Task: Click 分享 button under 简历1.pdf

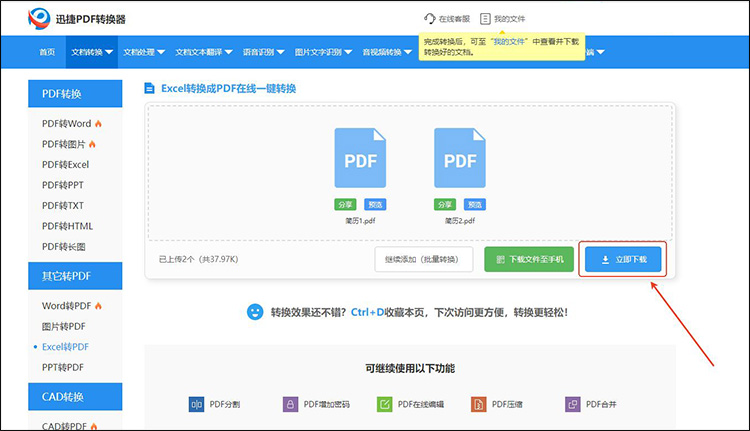Action: coord(345,205)
